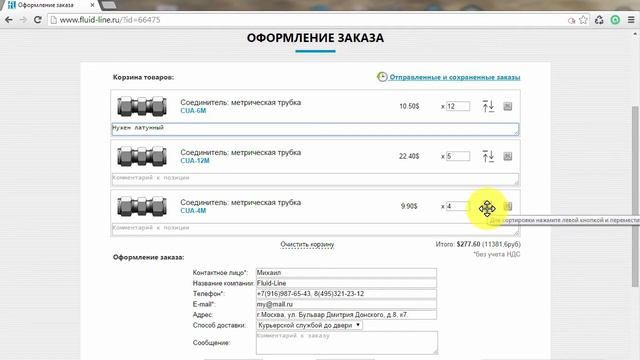
Task: Open the CUA-12M product link
Action: click(x=195, y=160)
